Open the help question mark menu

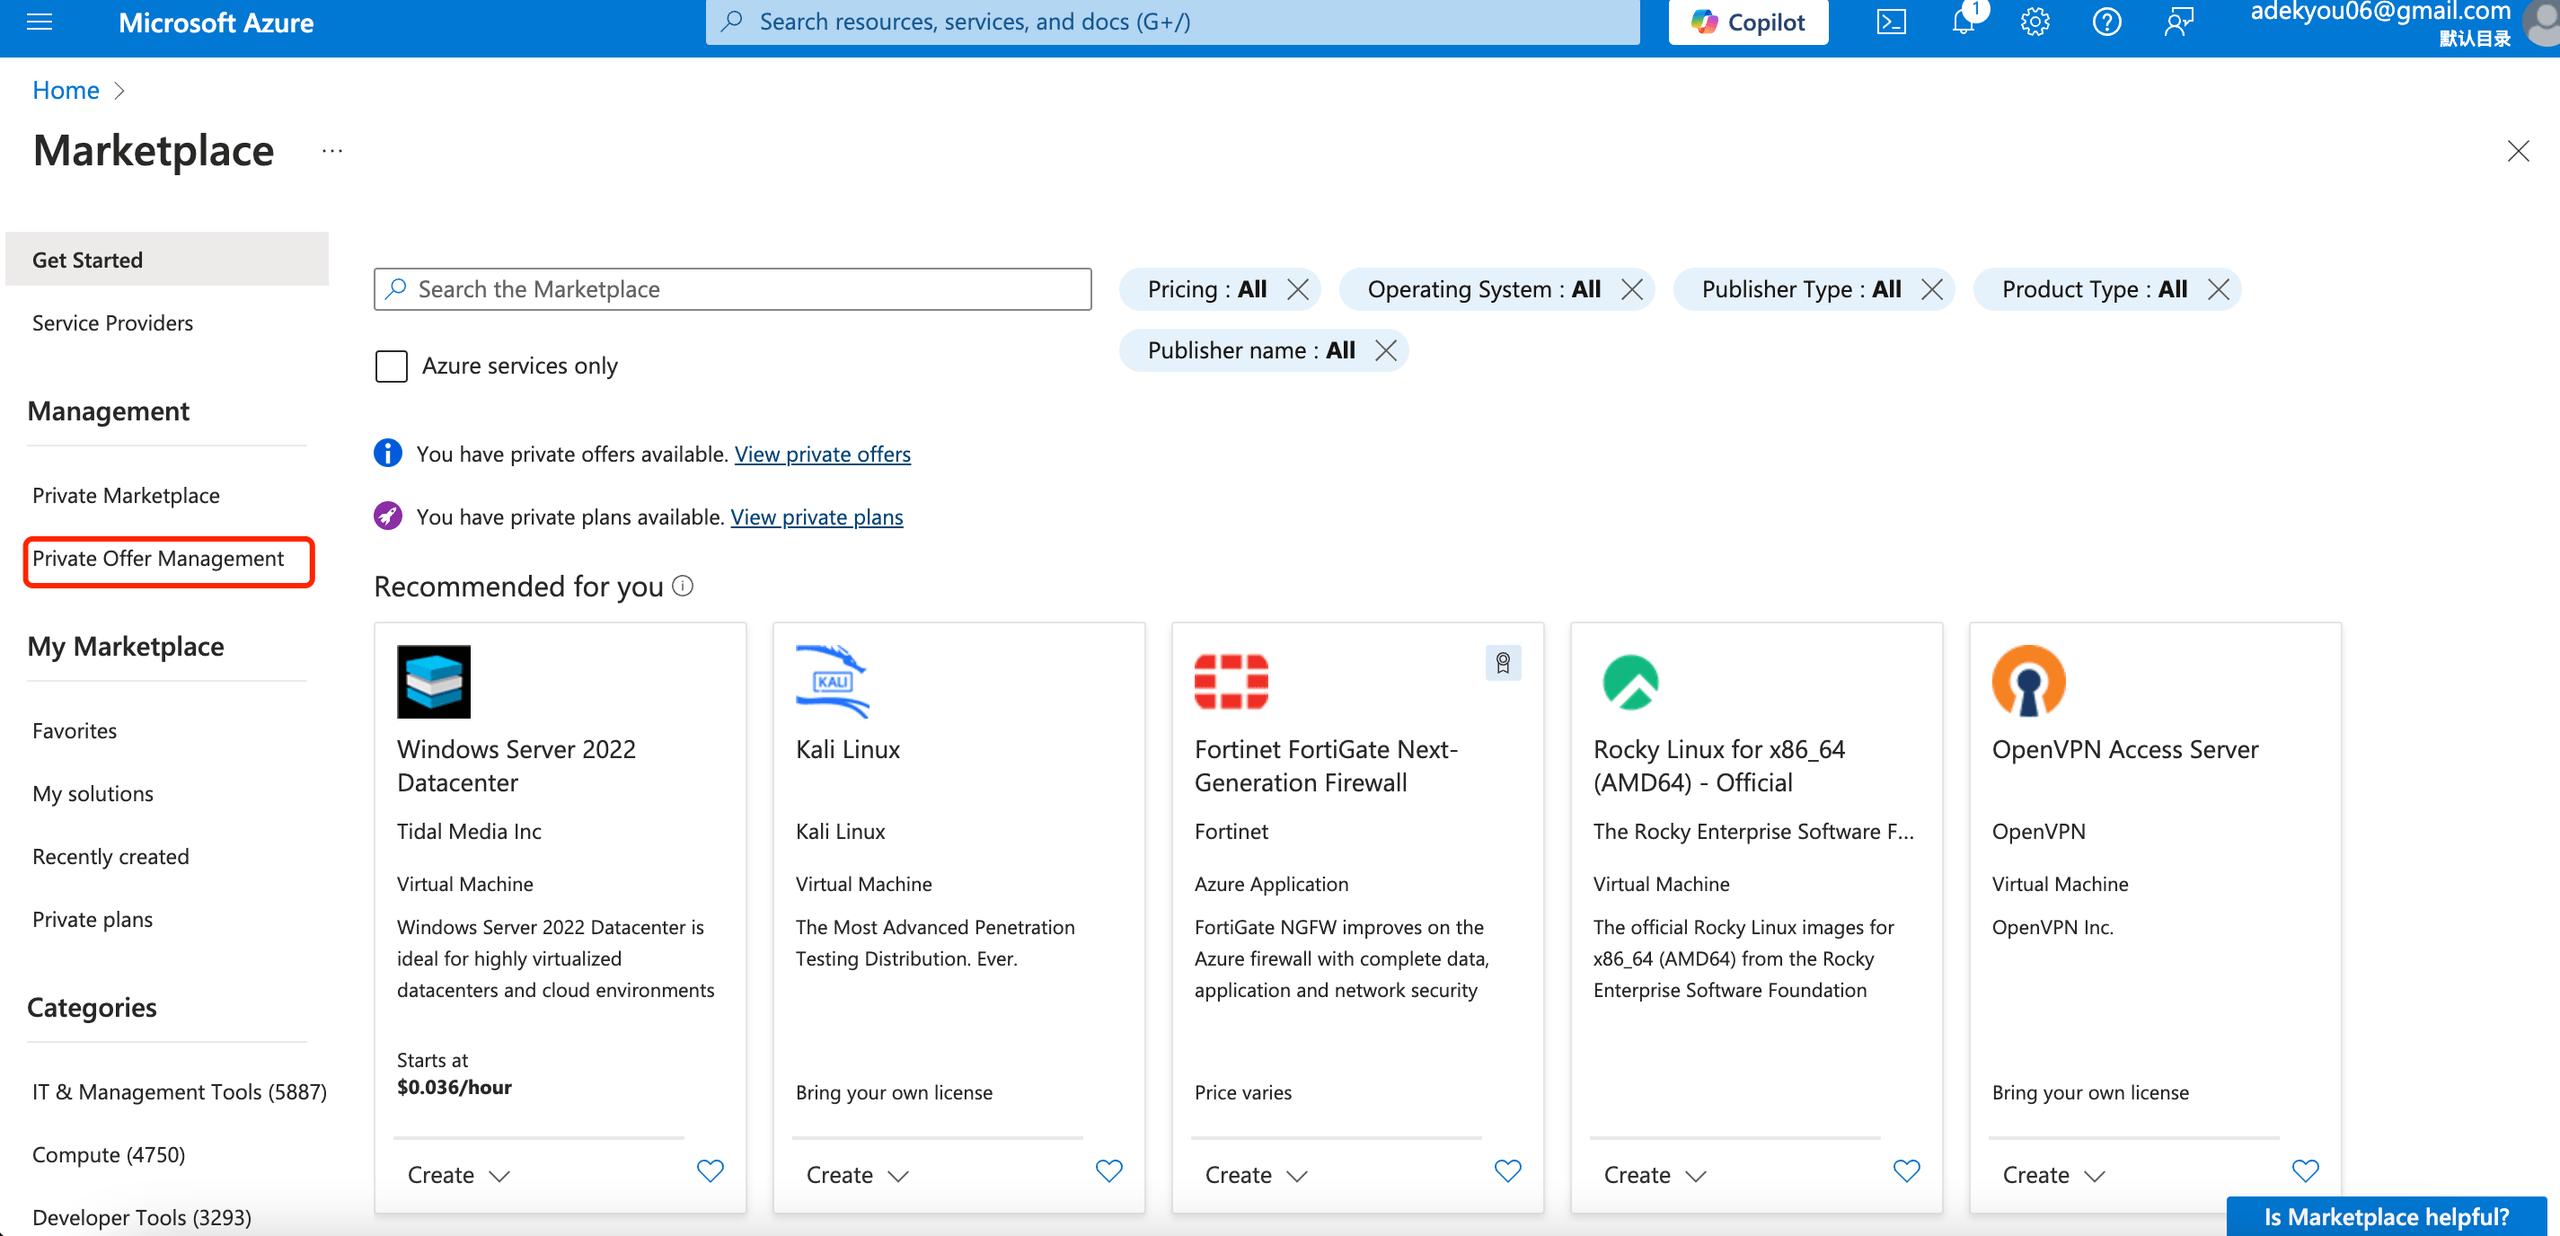(x=2106, y=21)
